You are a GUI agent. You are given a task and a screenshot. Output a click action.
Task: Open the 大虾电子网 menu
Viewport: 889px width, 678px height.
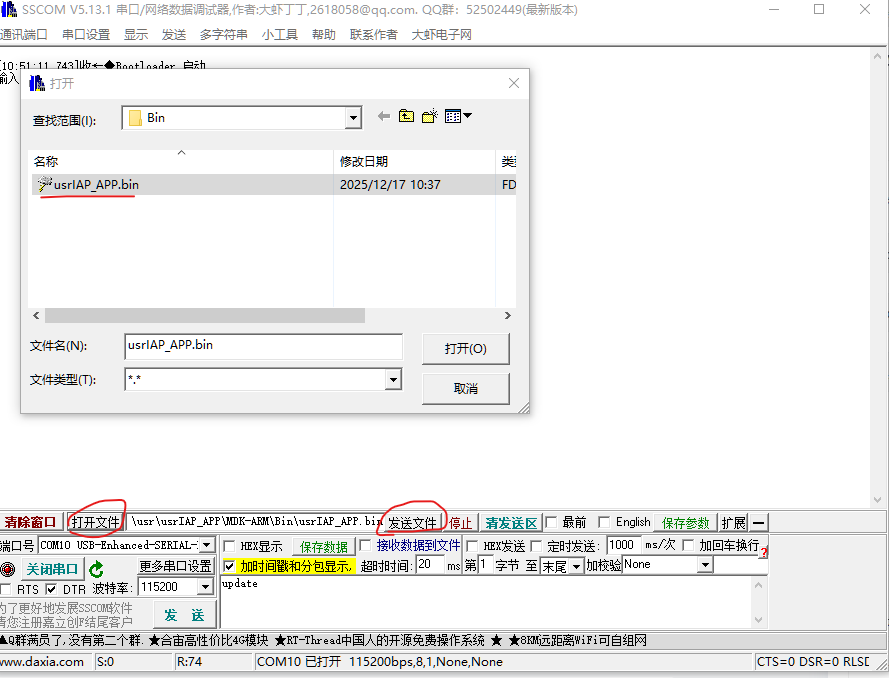442,35
